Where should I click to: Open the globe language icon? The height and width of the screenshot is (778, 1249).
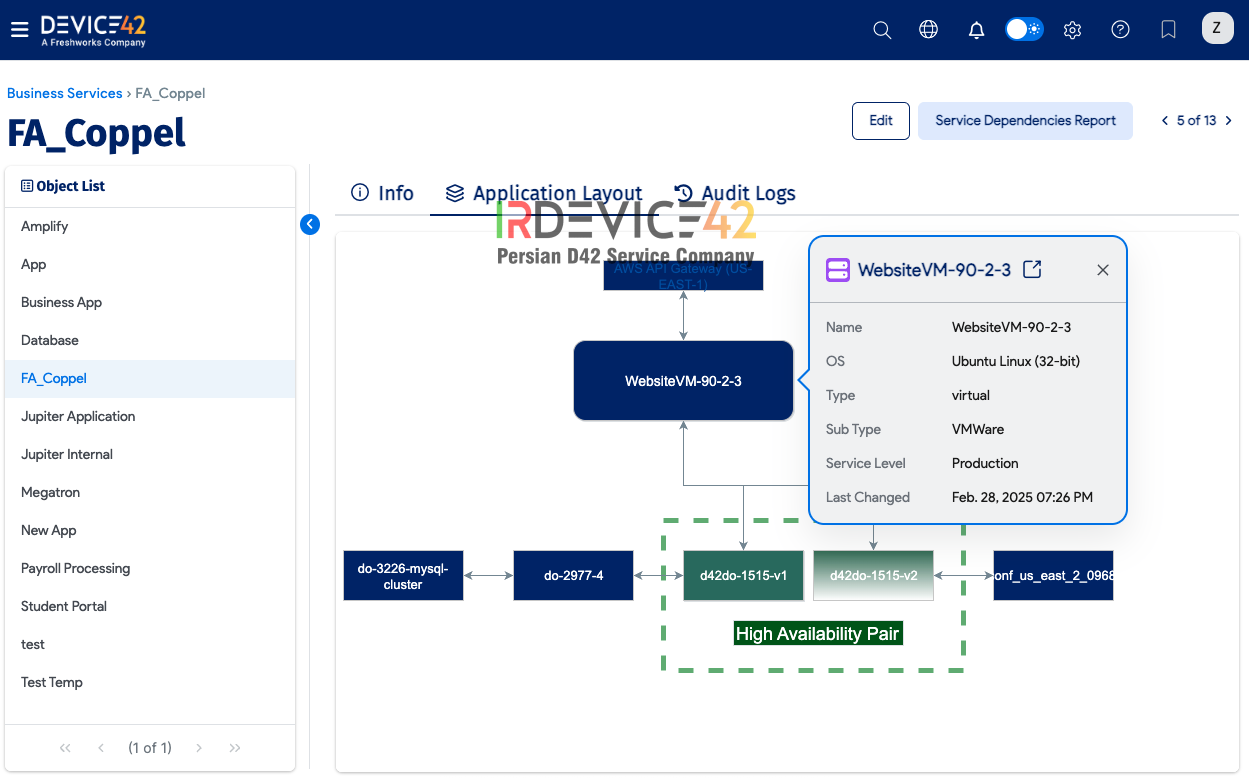(x=929, y=30)
